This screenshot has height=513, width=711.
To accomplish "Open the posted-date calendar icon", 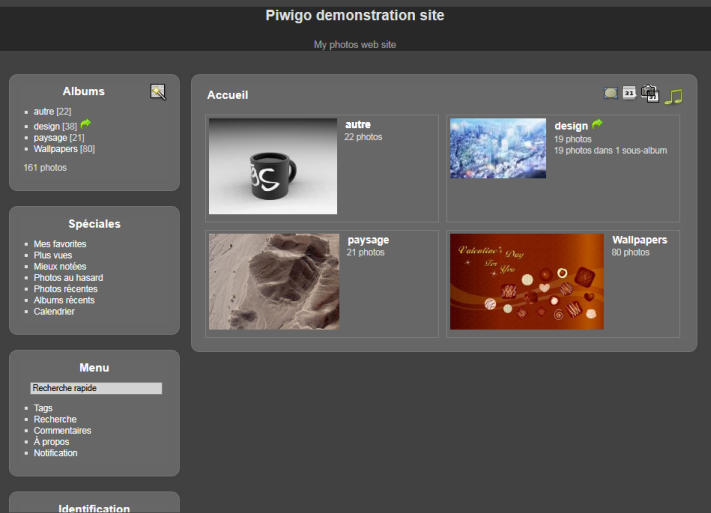I will pos(629,94).
